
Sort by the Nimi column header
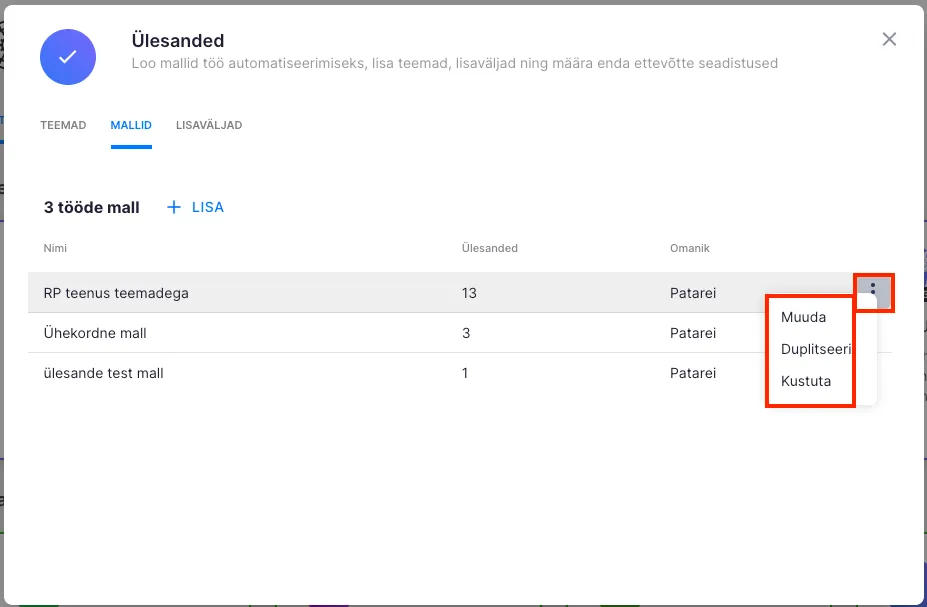click(55, 248)
